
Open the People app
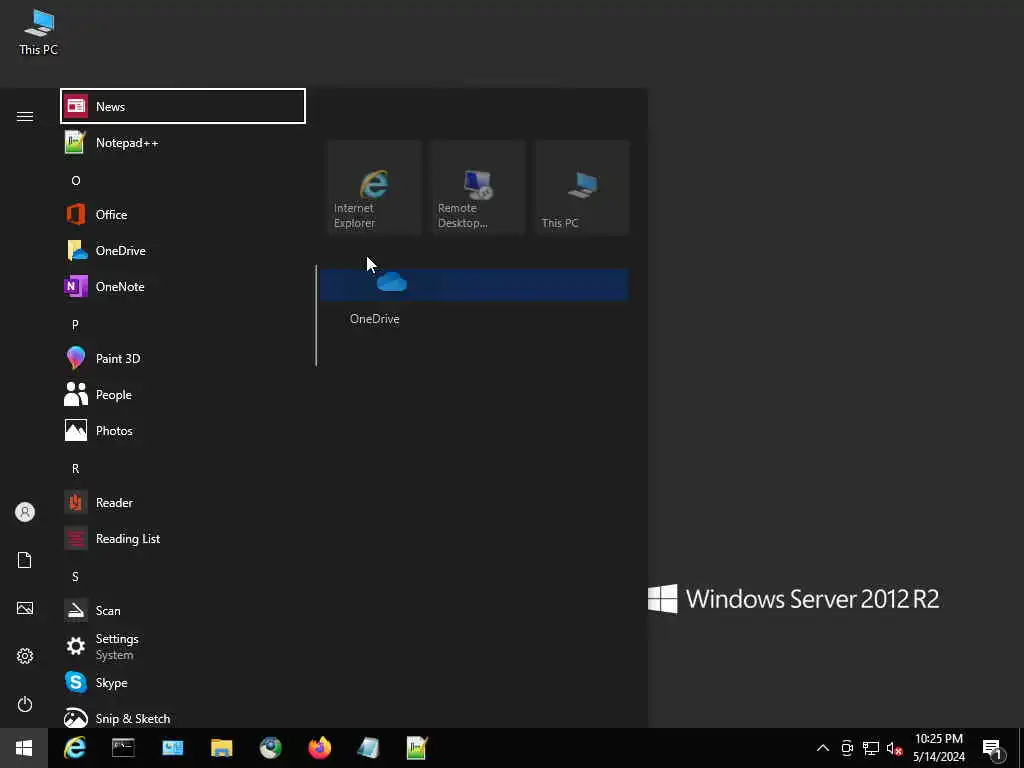[x=183, y=394]
